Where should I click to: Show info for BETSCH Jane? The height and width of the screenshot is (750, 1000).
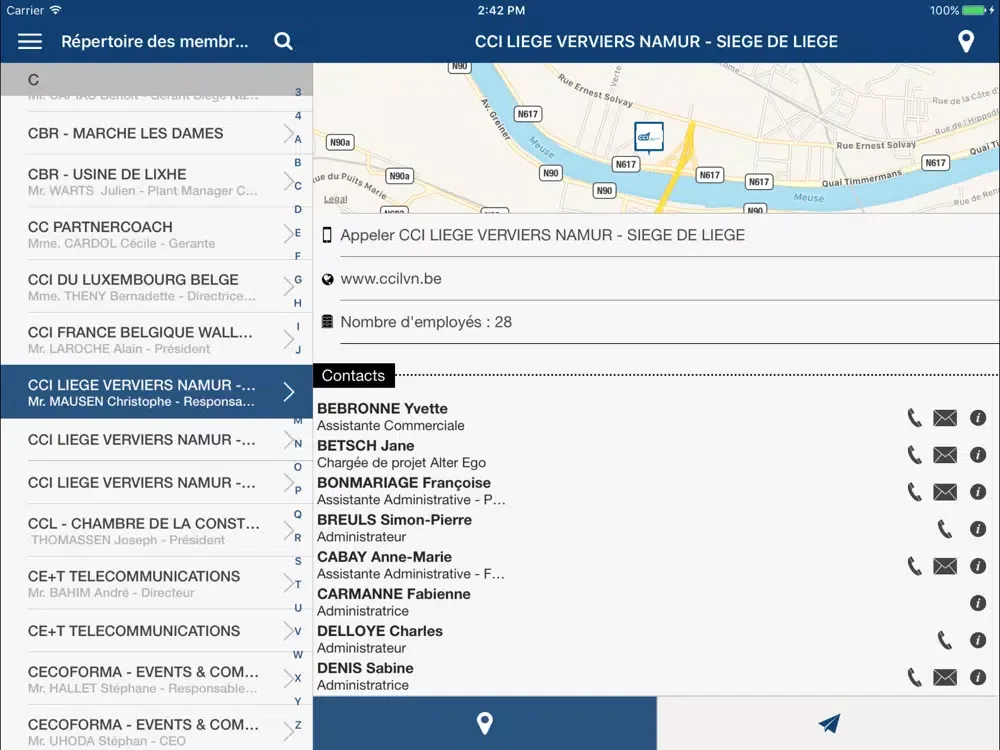[x=978, y=455]
